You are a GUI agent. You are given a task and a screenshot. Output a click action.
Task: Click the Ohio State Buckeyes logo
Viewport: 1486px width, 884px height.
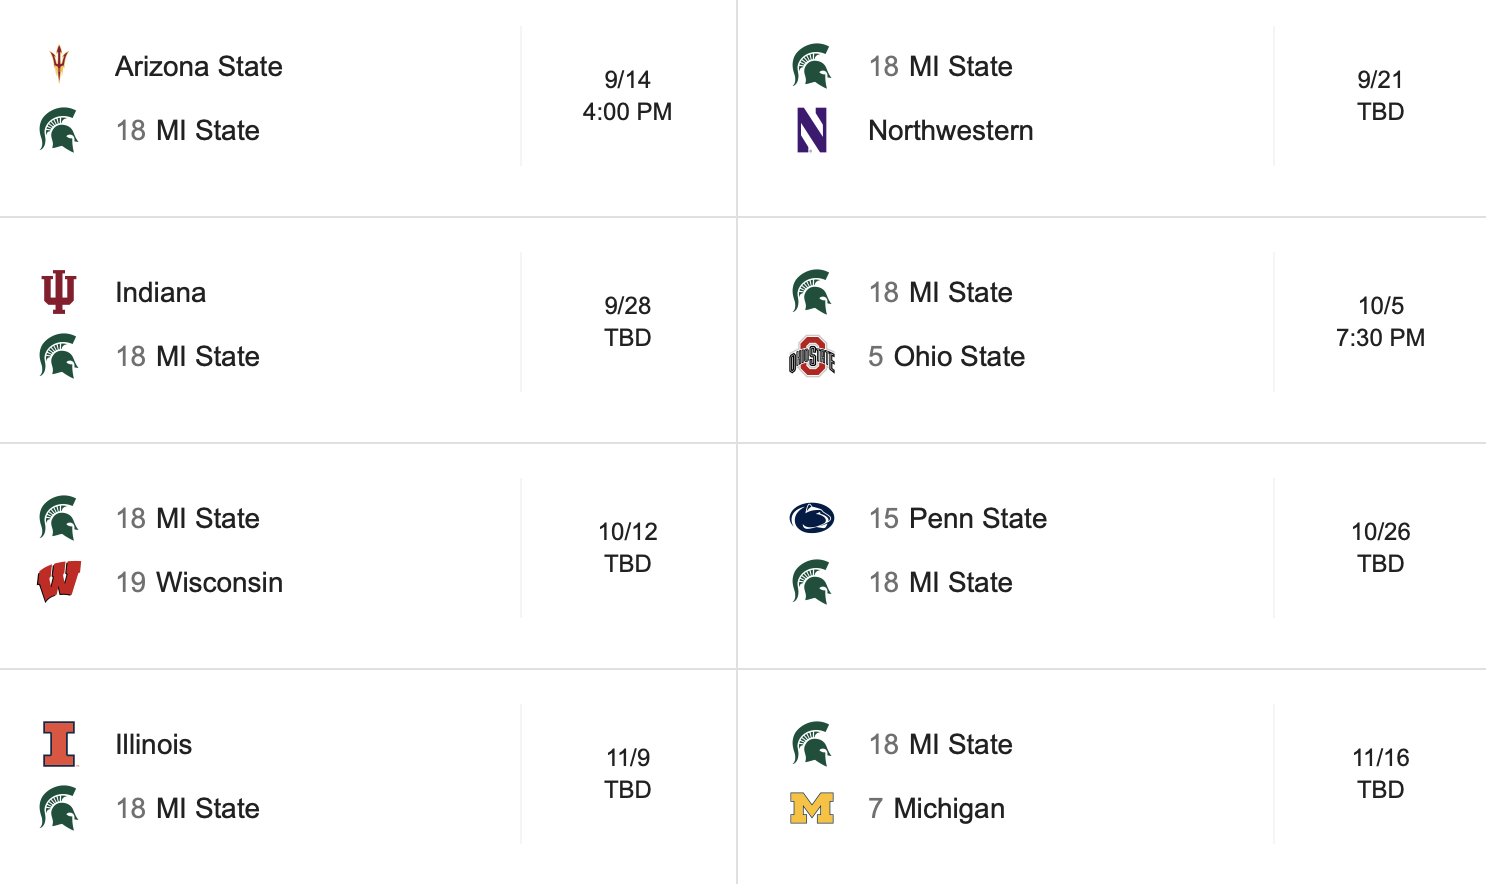pos(812,356)
